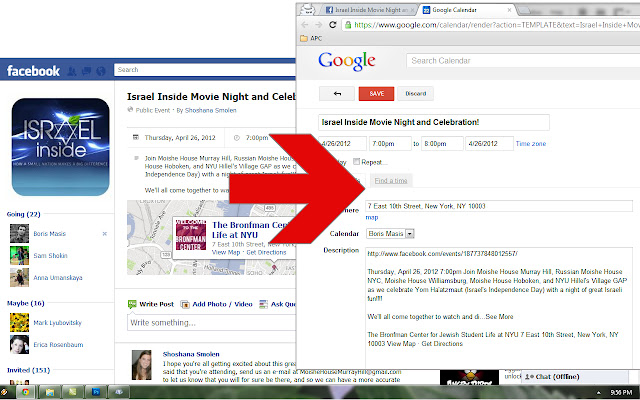Screen dimensions: 640x400
Task: Click the Israel Inside event picture
Action: click(x=60, y=147)
